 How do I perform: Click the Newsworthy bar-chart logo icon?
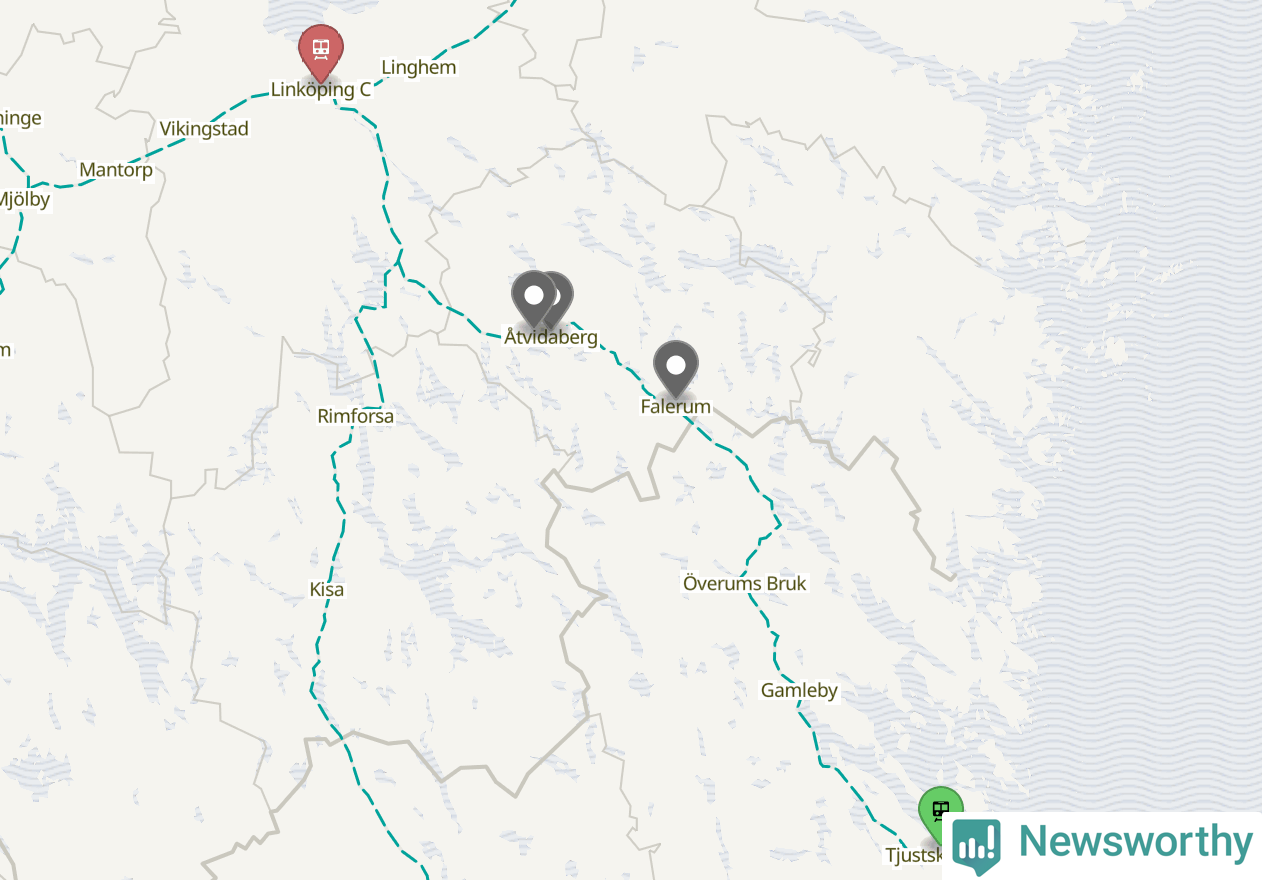(x=976, y=846)
